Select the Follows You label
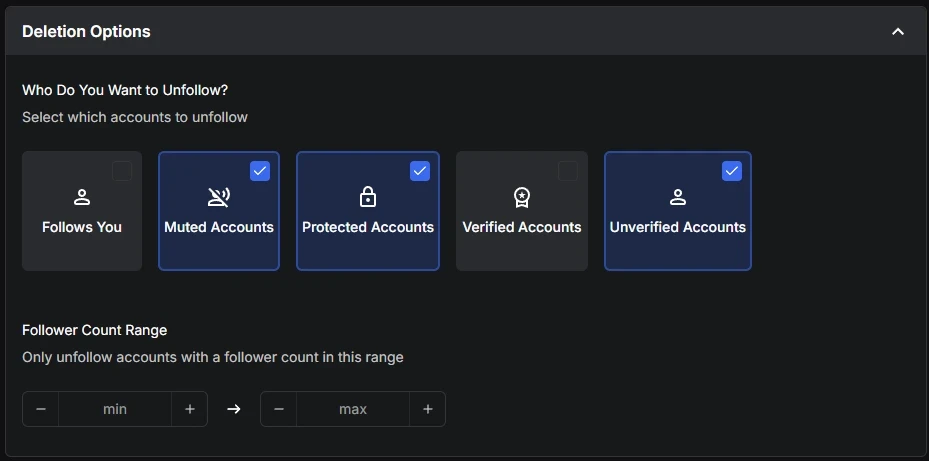This screenshot has height=461, width=929. pos(82,227)
